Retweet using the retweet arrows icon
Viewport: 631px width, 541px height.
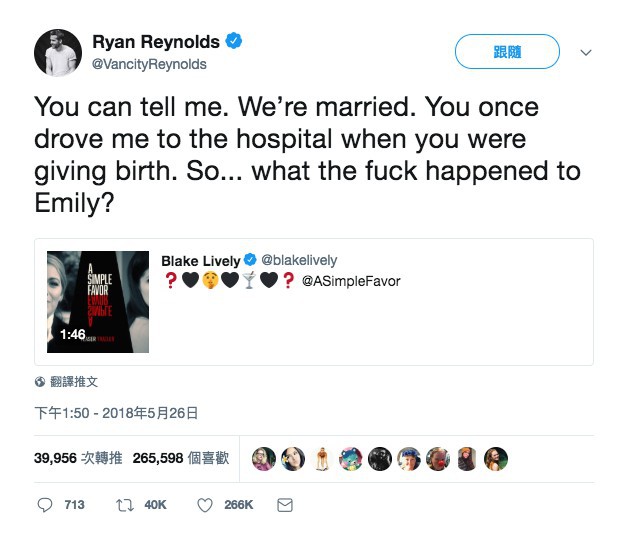(x=126, y=505)
